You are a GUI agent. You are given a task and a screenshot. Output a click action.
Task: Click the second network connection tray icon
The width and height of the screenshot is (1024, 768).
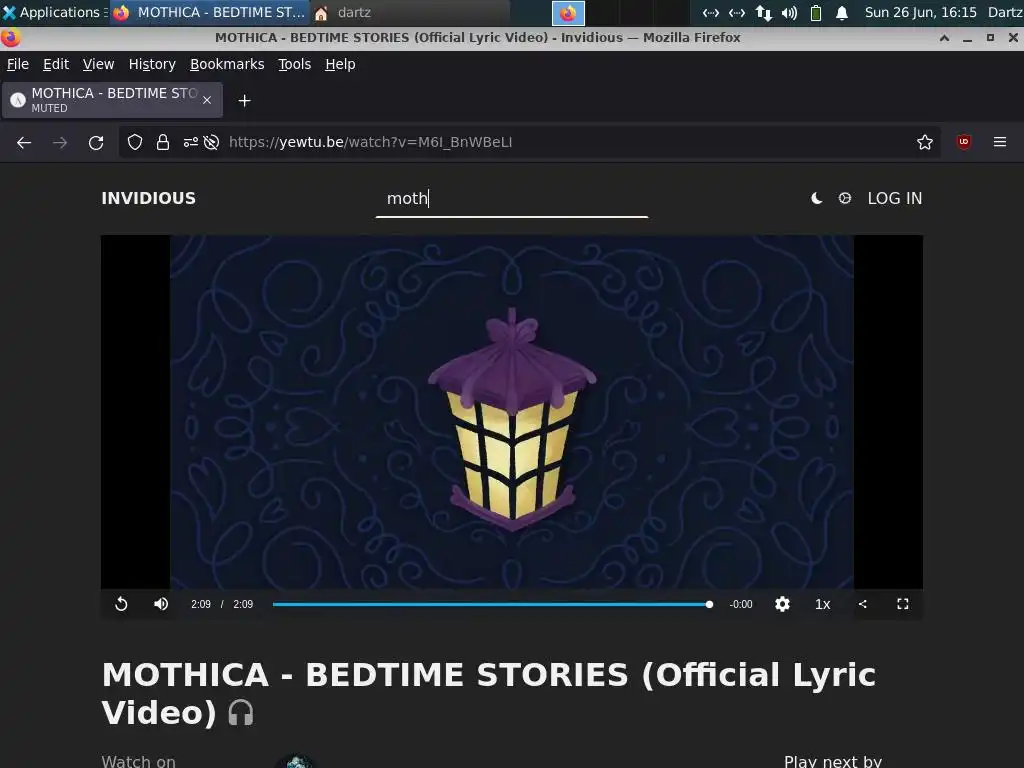click(x=737, y=12)
